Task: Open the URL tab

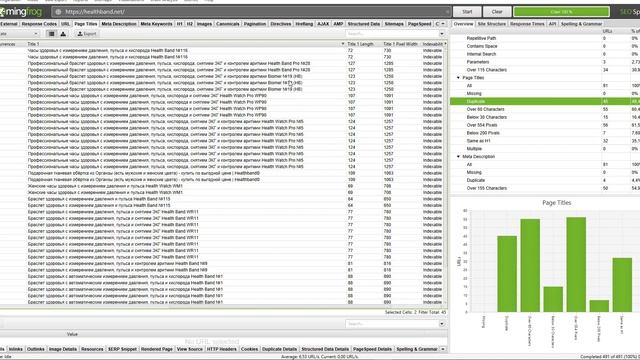Action: point(65,24)
